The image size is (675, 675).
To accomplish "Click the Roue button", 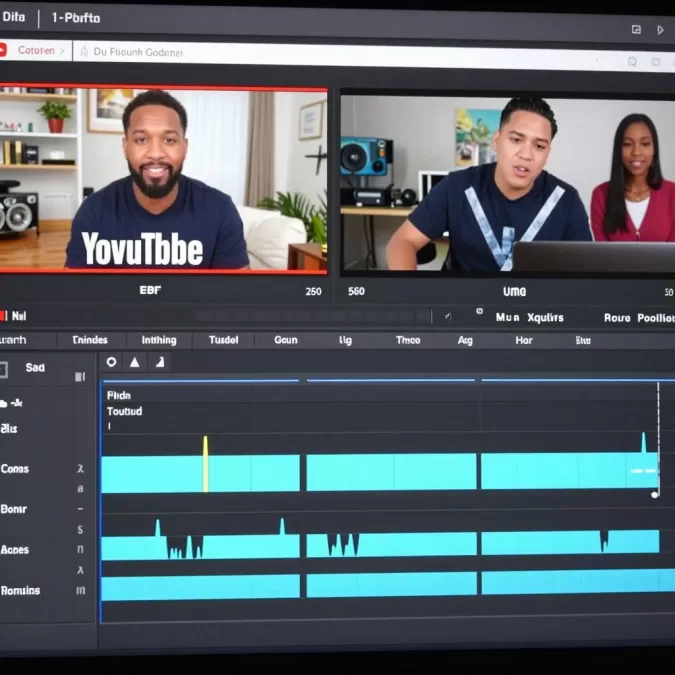I will click(617, 318).
